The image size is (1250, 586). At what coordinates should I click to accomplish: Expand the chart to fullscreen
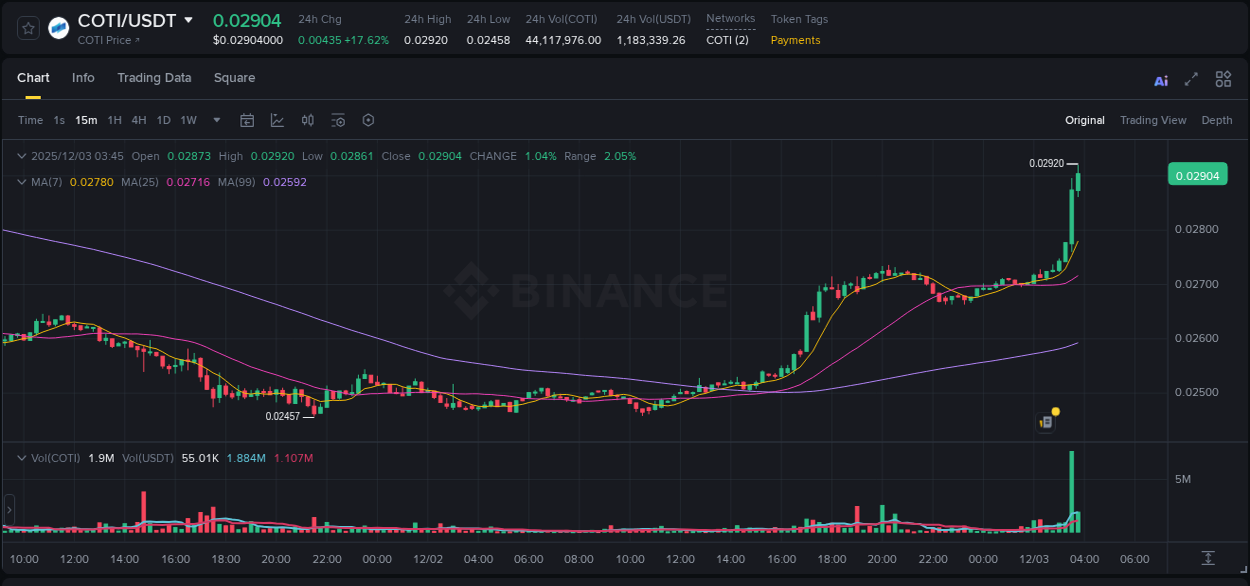pyautogui.click(x=1190, y=79)
